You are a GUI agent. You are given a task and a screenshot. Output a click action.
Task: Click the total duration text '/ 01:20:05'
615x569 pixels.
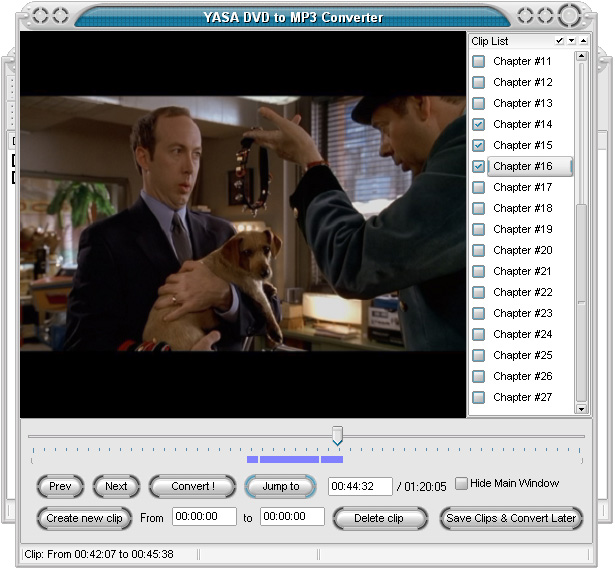pyautogui.click(x=422, y=487)
